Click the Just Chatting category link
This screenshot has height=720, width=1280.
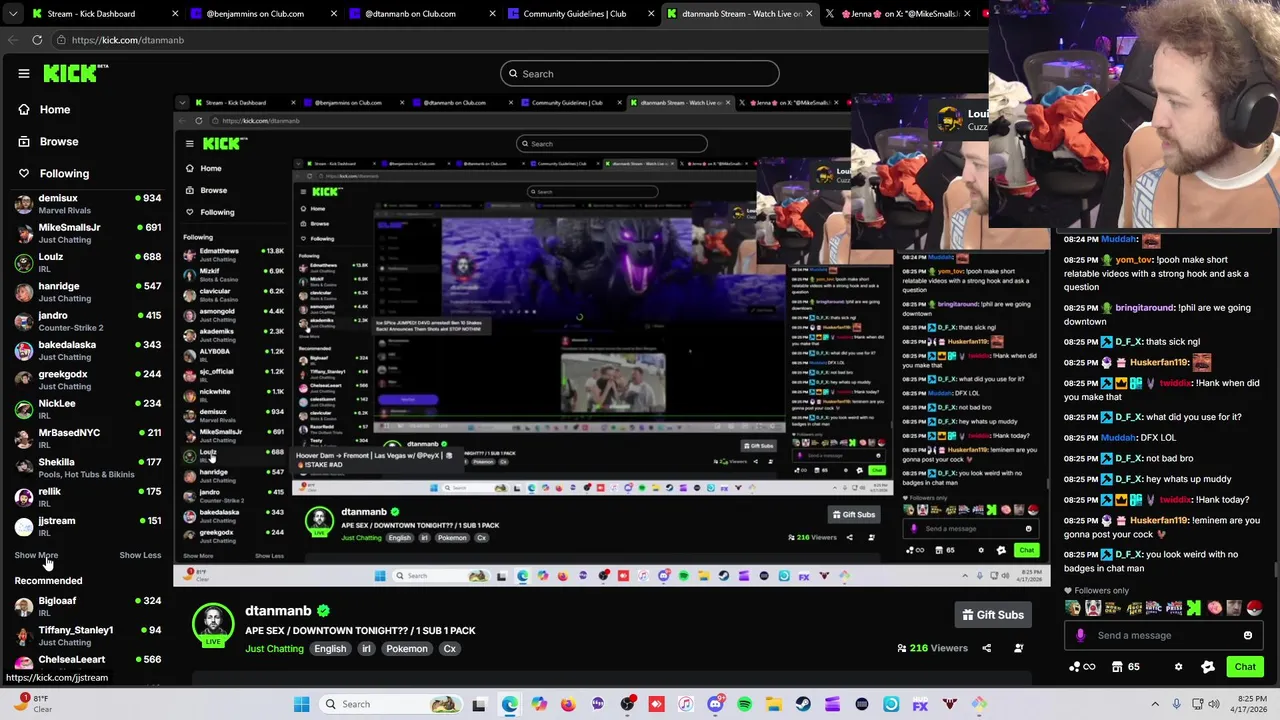pyautogui.click(x=274, y=649)
